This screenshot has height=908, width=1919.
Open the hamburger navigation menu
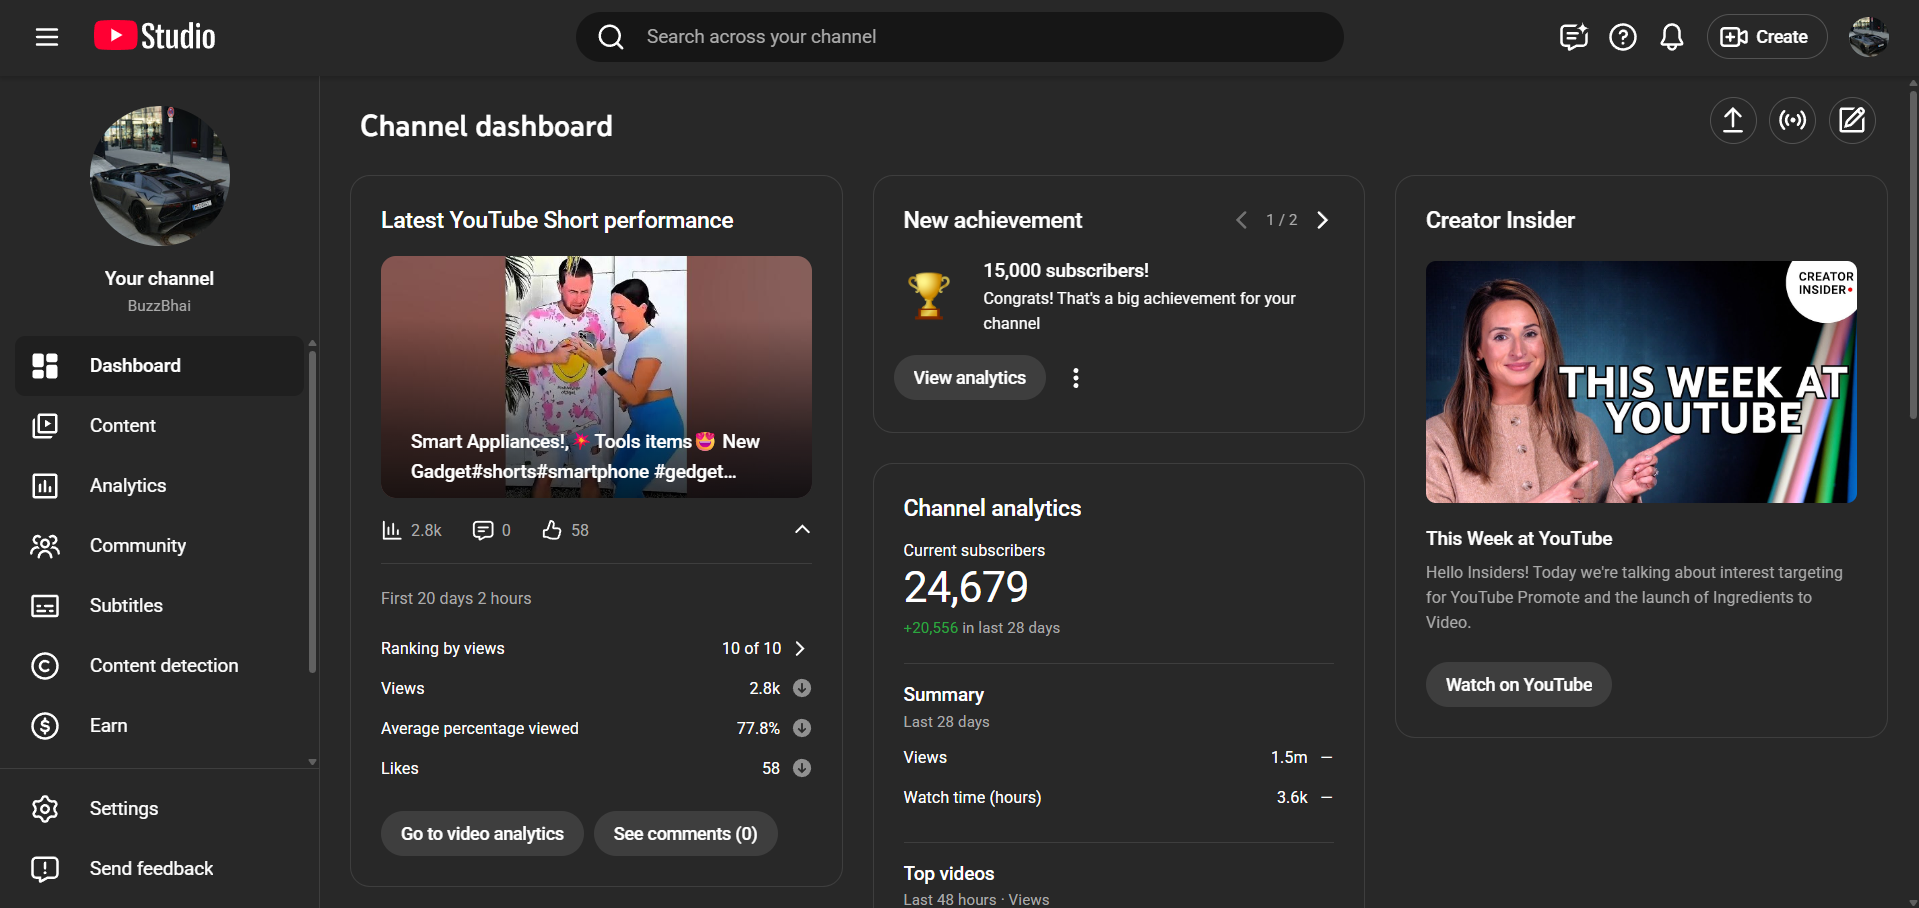tap(47, 37)
